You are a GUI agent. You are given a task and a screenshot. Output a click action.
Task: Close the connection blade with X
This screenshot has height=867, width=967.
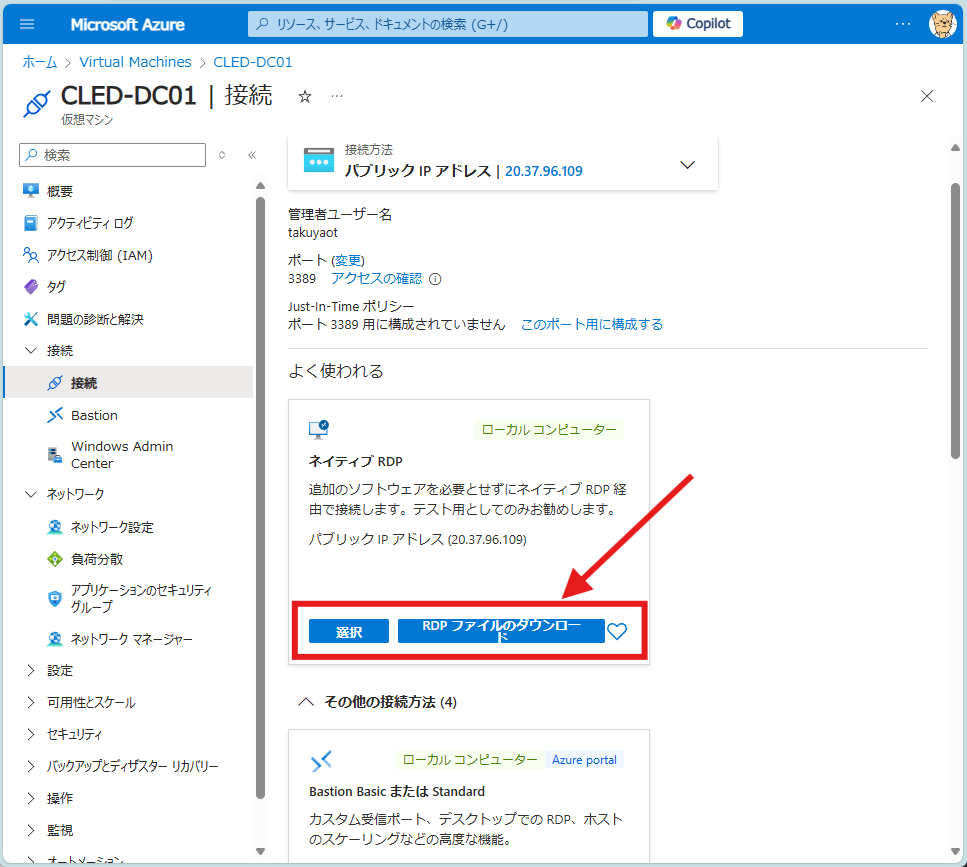926,96
